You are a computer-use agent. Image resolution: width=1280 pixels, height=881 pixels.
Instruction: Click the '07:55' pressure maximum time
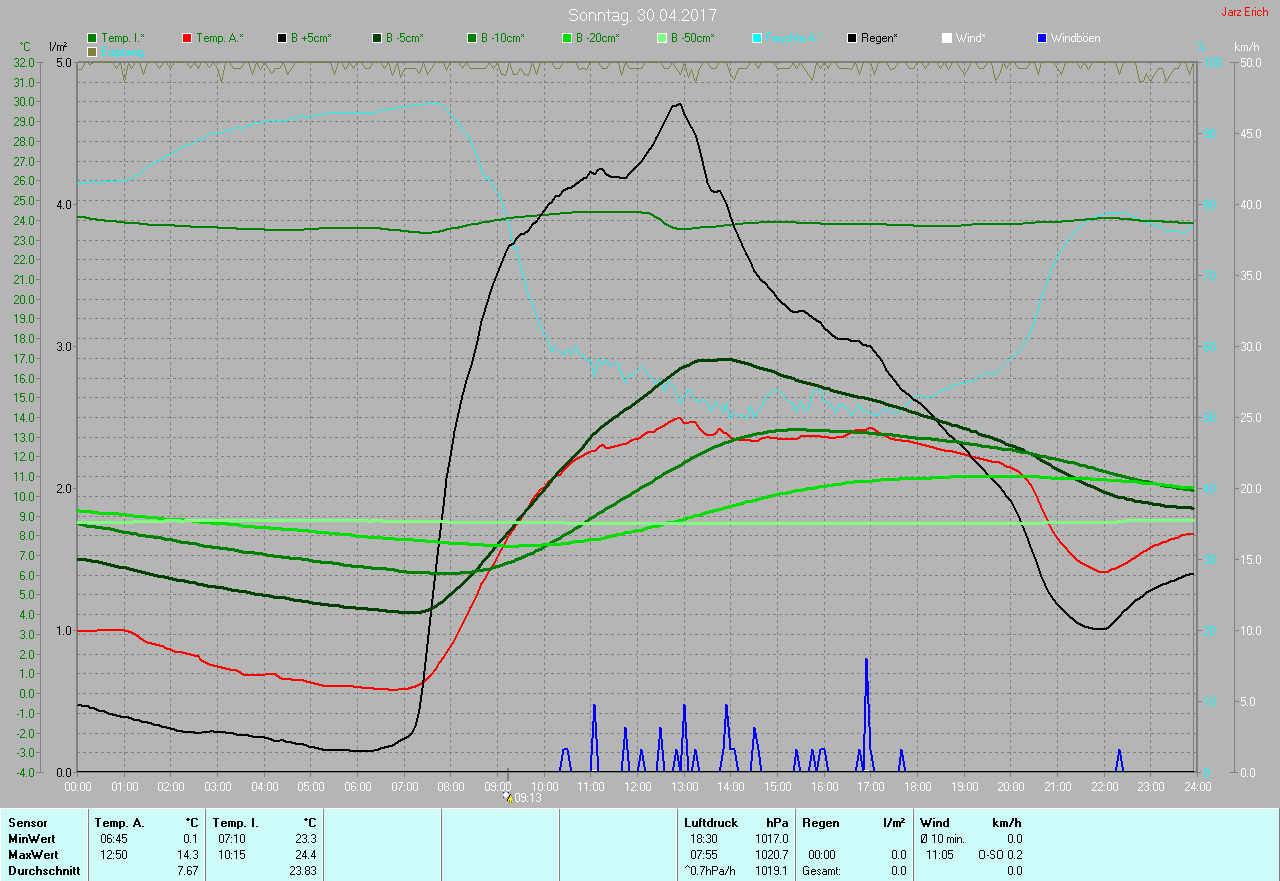click(x=704, y=855)
